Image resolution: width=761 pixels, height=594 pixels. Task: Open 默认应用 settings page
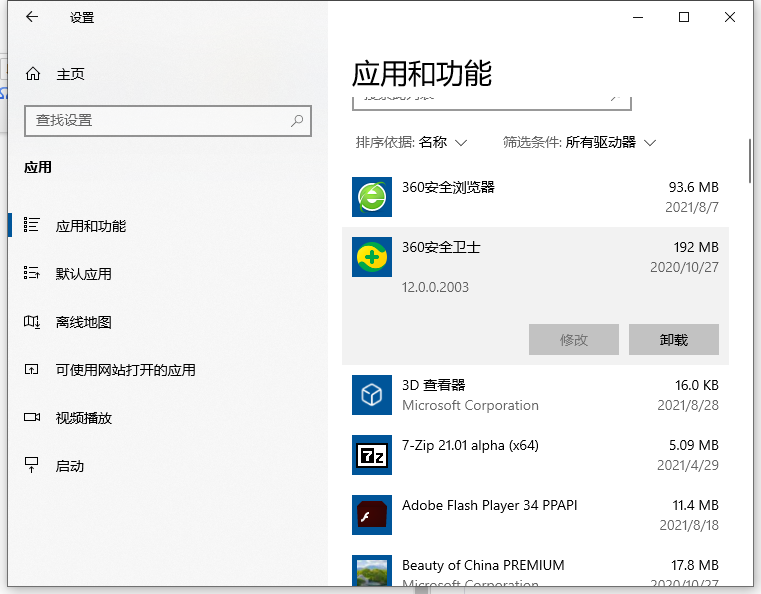point(83,274)
